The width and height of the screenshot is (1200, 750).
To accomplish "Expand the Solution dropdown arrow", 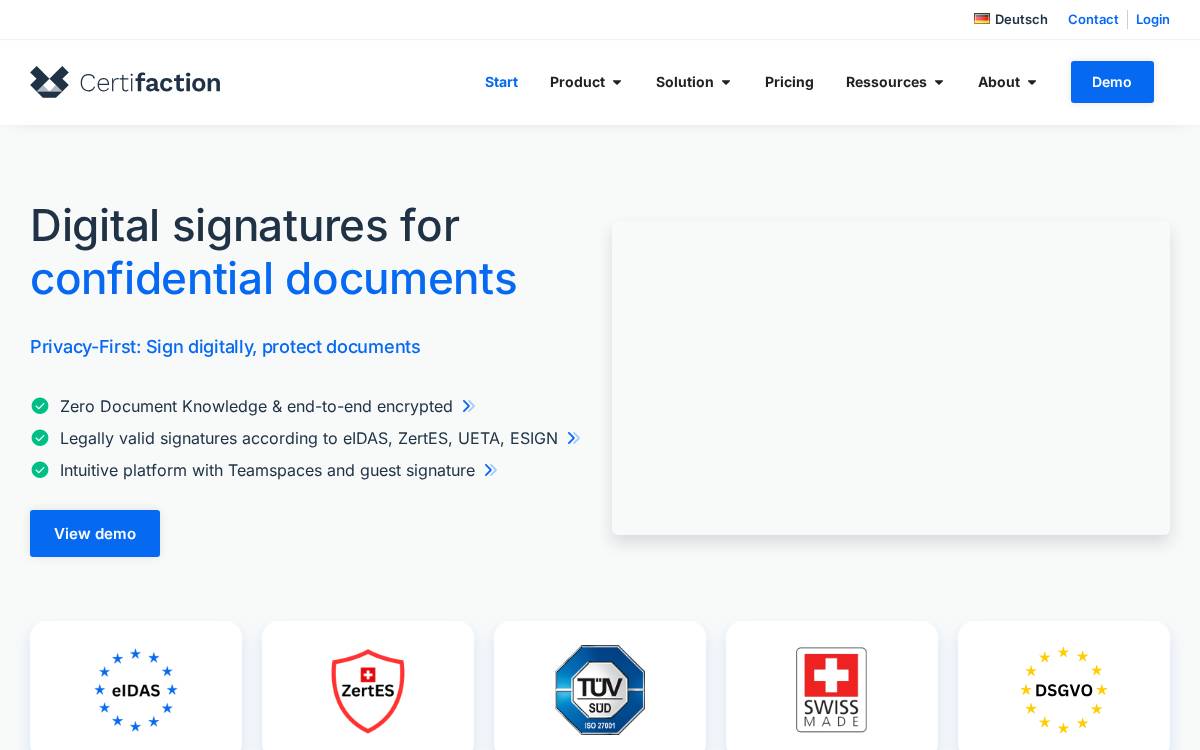I will pyautogui.click(x=726, y=82).
